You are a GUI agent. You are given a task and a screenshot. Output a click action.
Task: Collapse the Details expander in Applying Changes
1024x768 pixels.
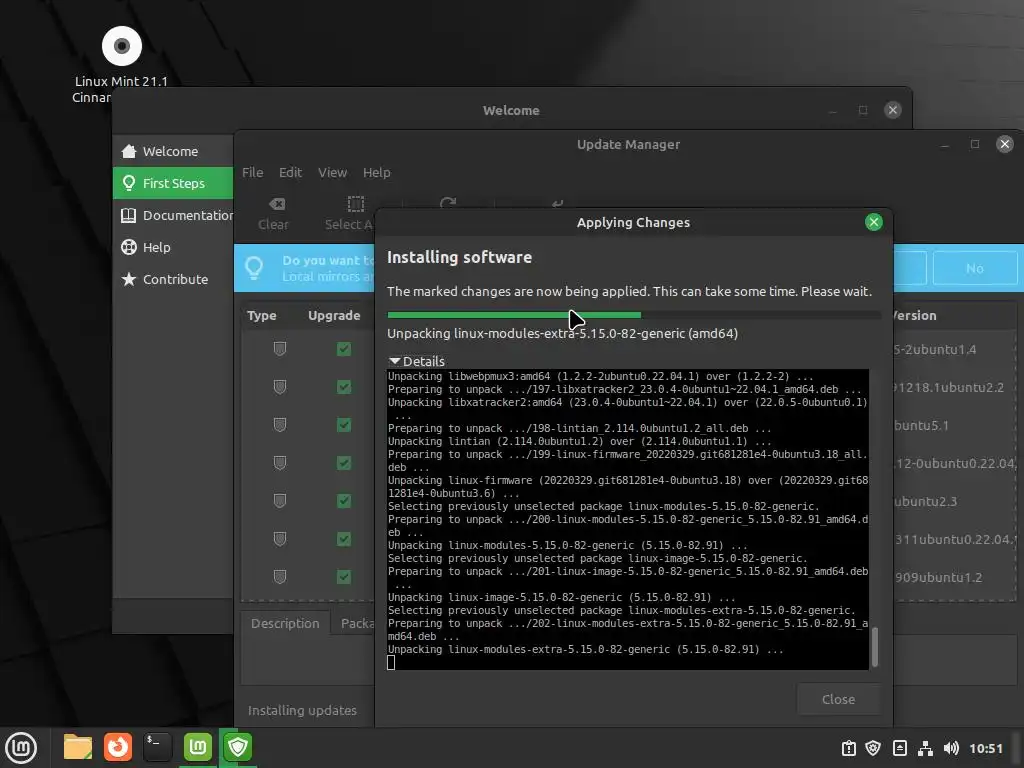(x=417, y=361)
